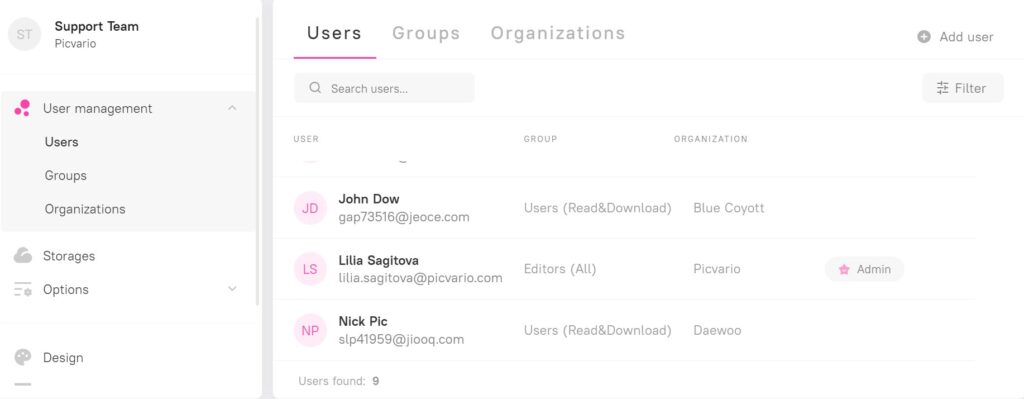Click Nick Pic's group Users (Read&Download)
The height and width of the screenshot is (399, 1024).
[x=598, y=330]
